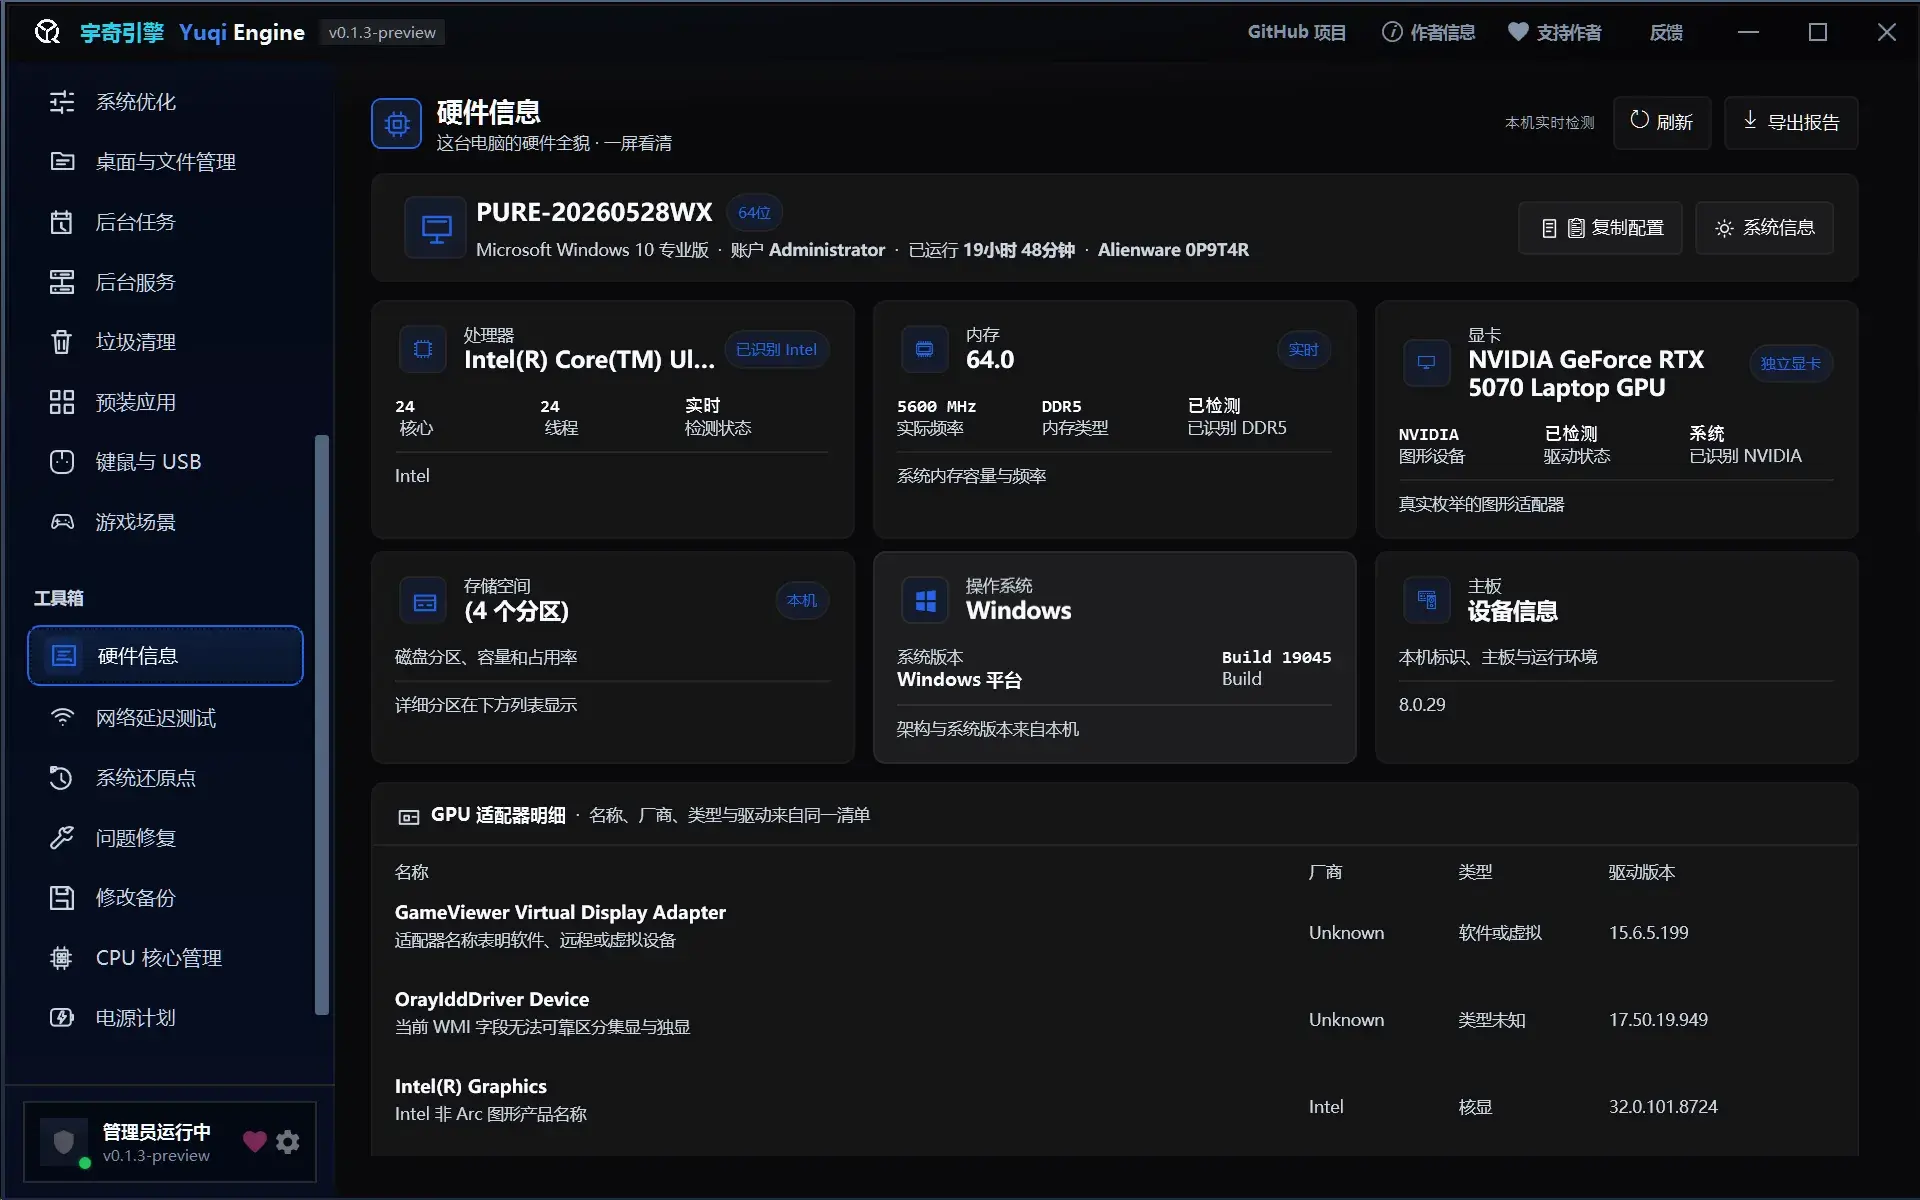1920x1200 pixels.
Task: Click the sidebar vertical scrollbar
Action: pos(321,725)
